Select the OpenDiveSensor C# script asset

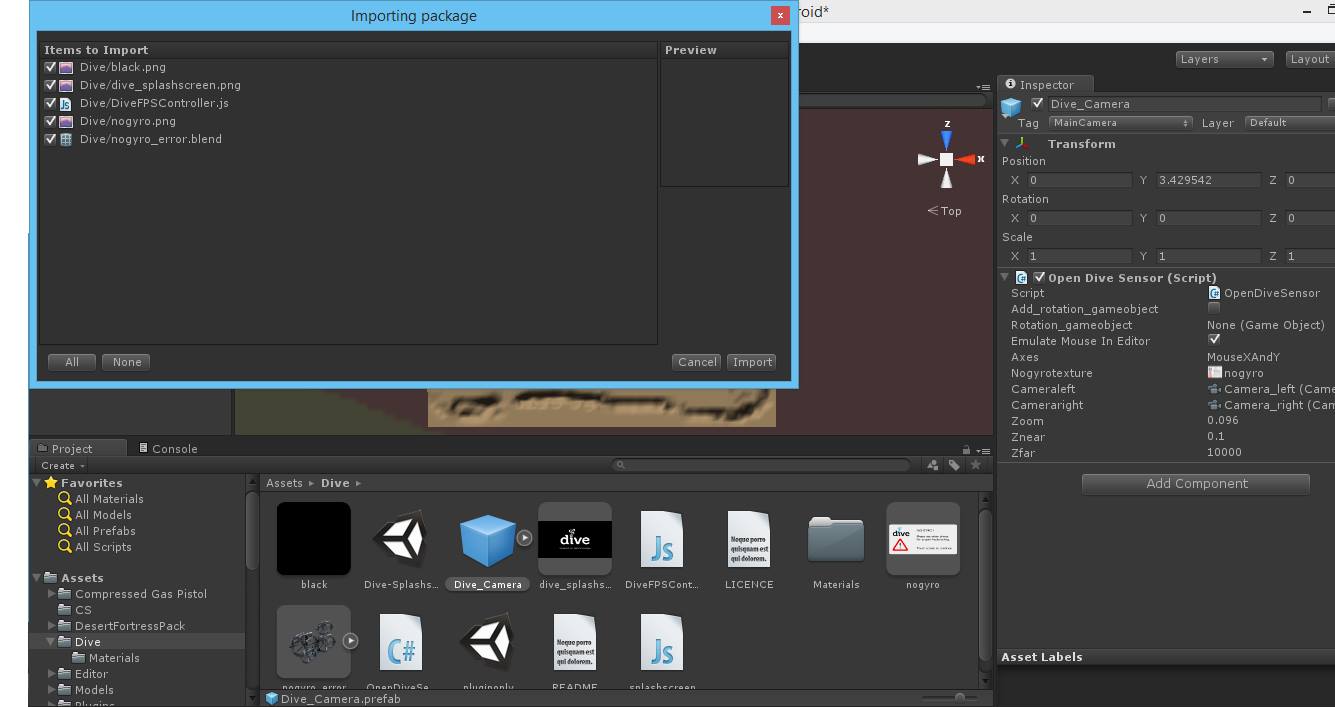(401, 641)
